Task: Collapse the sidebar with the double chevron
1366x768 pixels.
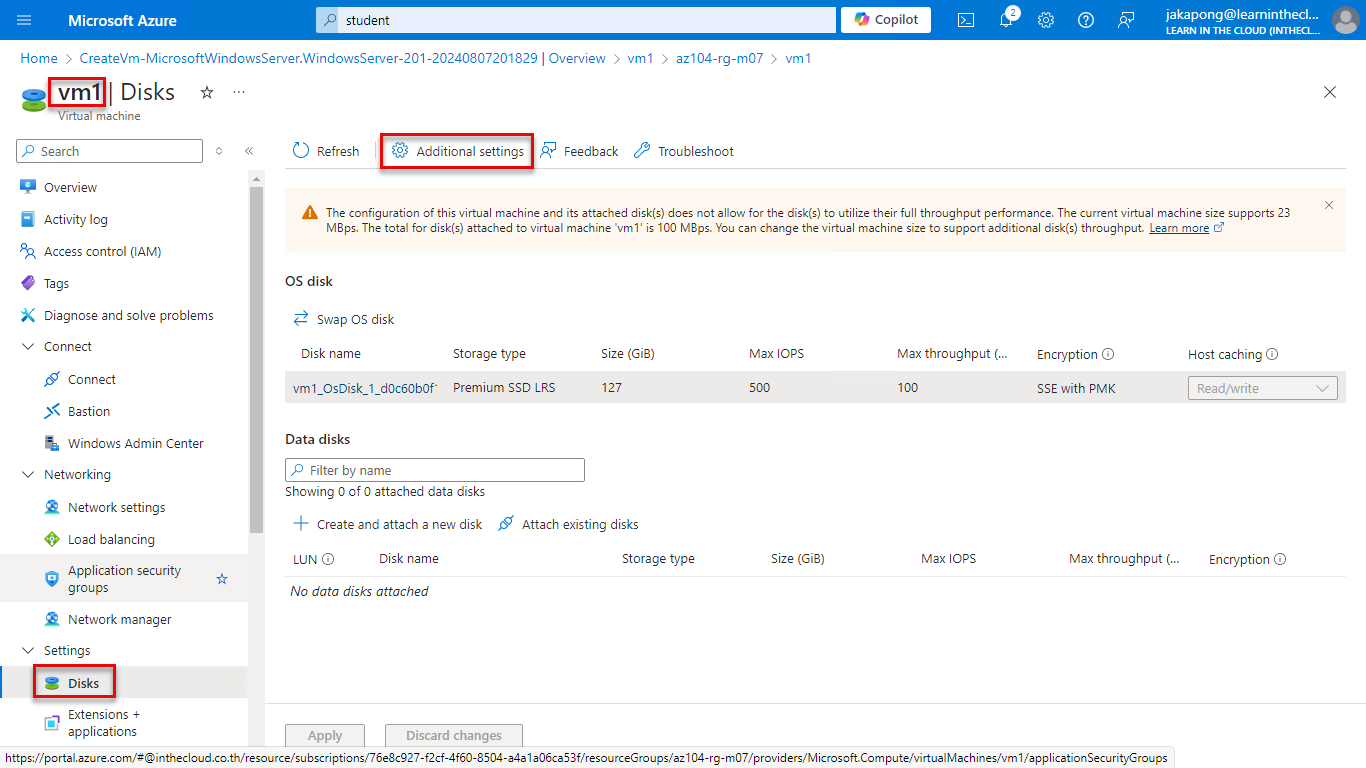Action: point(249,151)
